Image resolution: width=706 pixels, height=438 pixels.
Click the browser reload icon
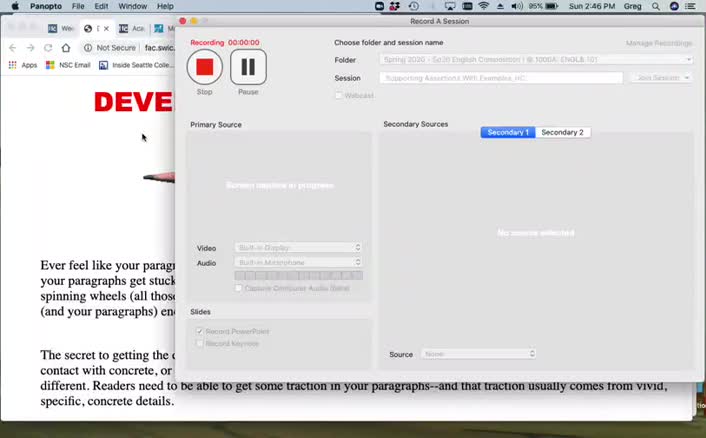pyautogui.click(x=47, y=47)
